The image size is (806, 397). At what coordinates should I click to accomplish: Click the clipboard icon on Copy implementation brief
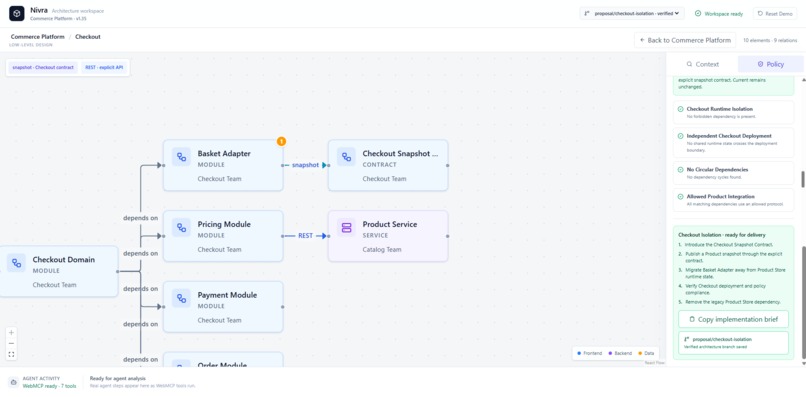[692, 319]
